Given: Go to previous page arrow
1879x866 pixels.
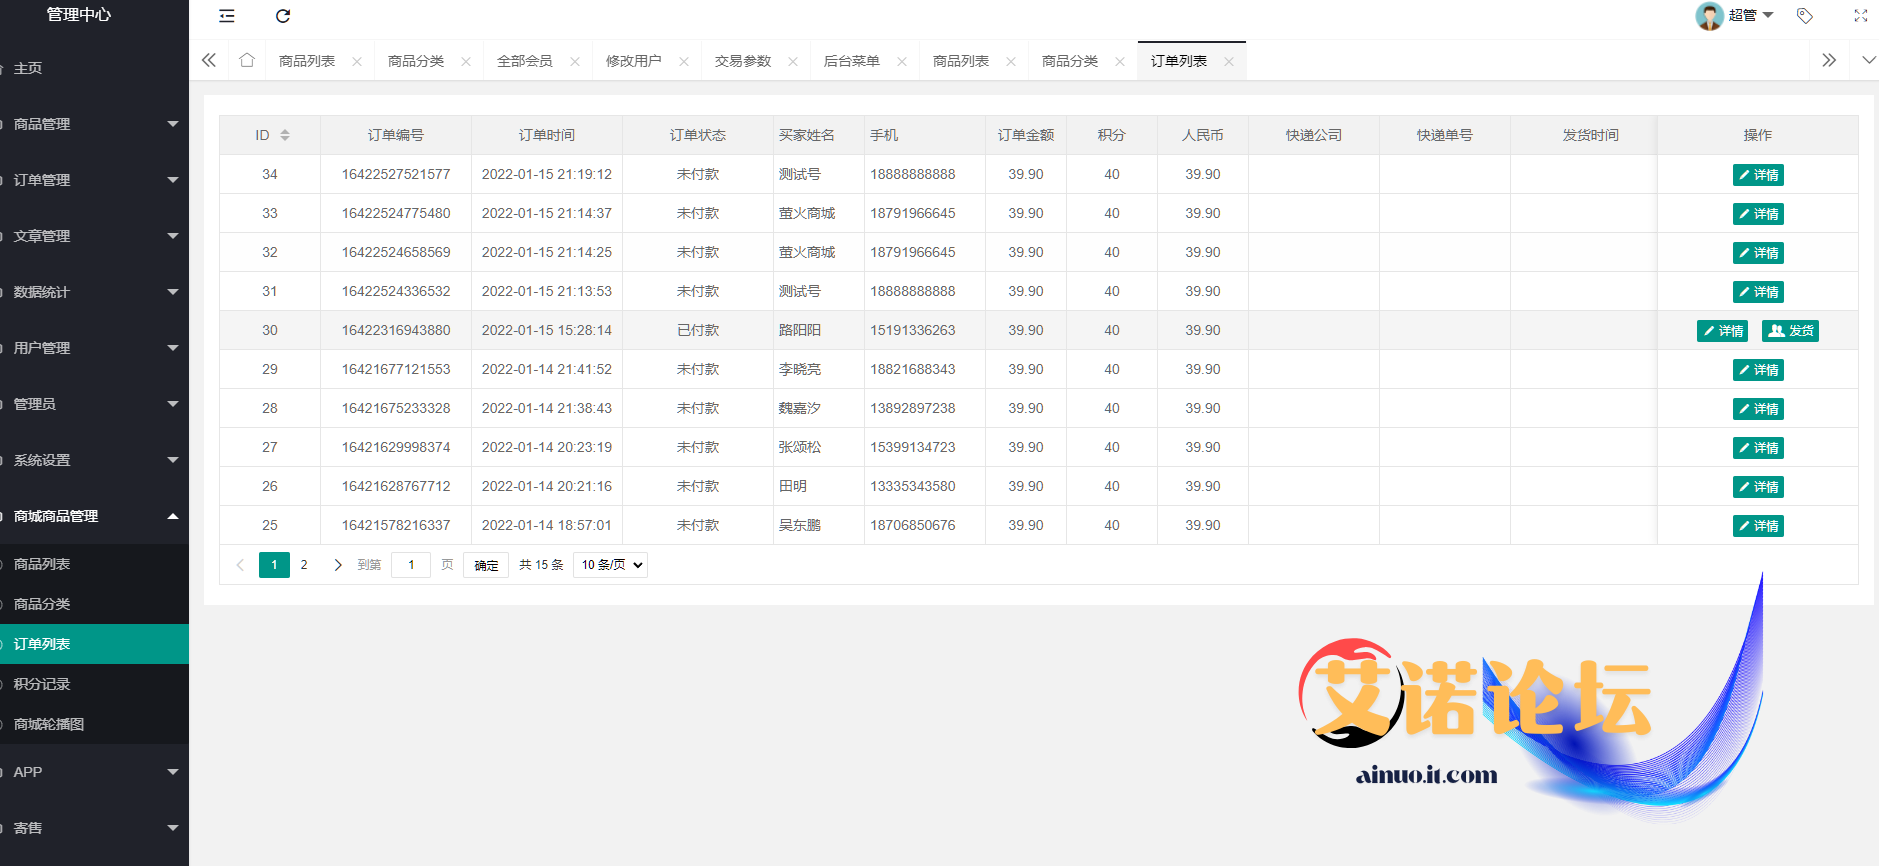Looking at the screenshot, I should 240,565.
